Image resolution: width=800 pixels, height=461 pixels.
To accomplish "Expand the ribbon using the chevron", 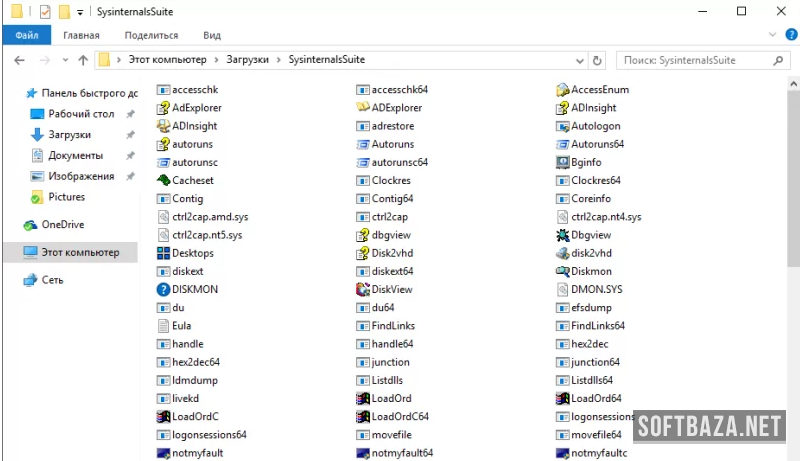I will click(x=768, y=35).
